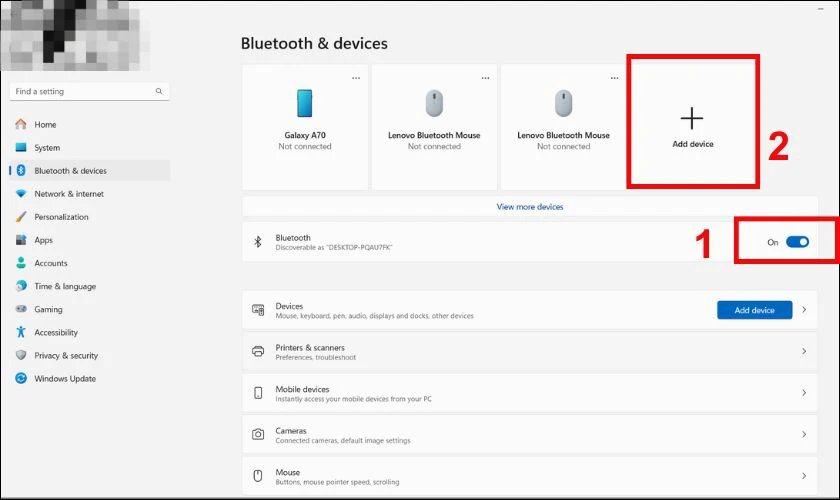
Task: Click the Discoverable as DESKTOP-PQAU7FK text
Action: point(334,248)
